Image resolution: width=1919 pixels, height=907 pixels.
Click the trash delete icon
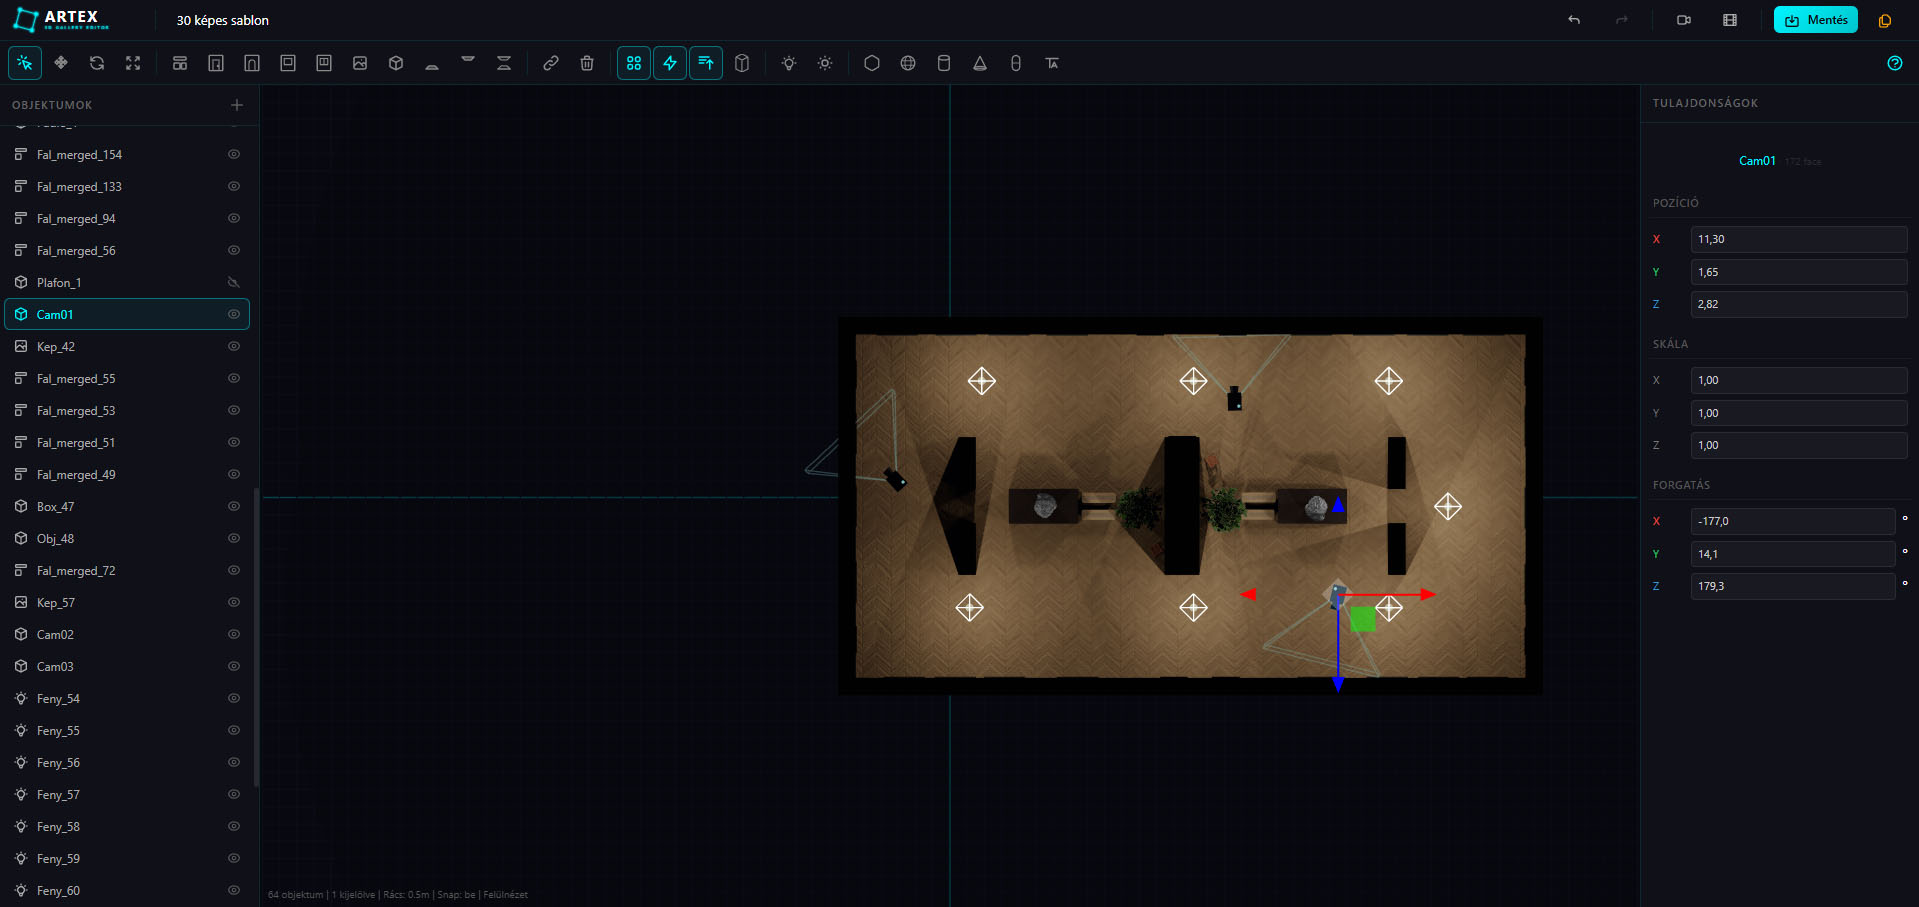pos(587,63)
